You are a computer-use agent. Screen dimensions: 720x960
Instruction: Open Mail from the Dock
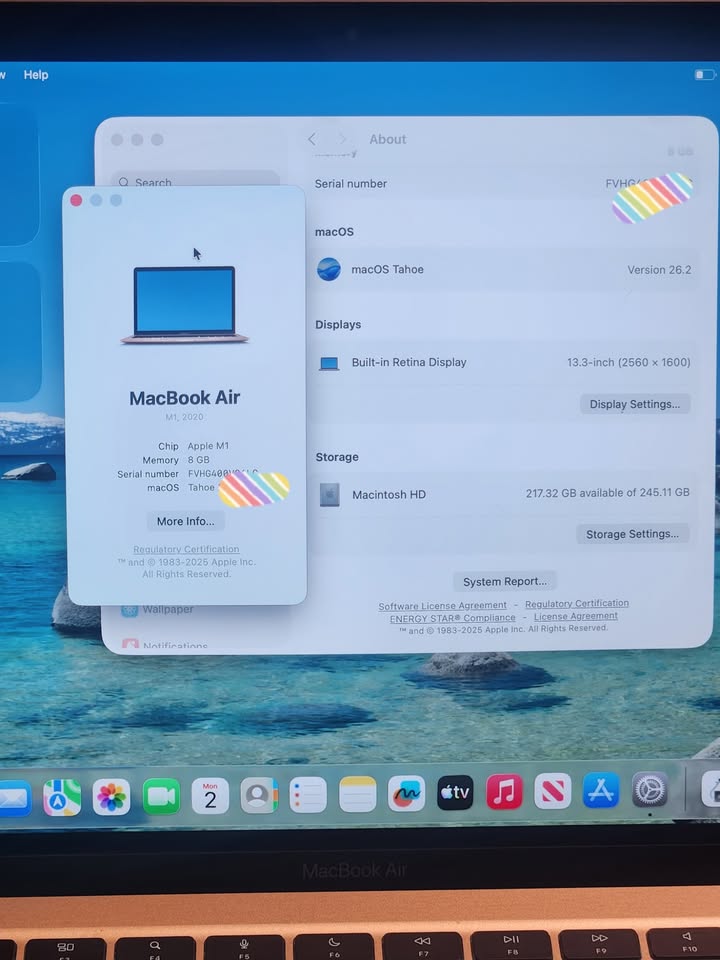(13, 798)
